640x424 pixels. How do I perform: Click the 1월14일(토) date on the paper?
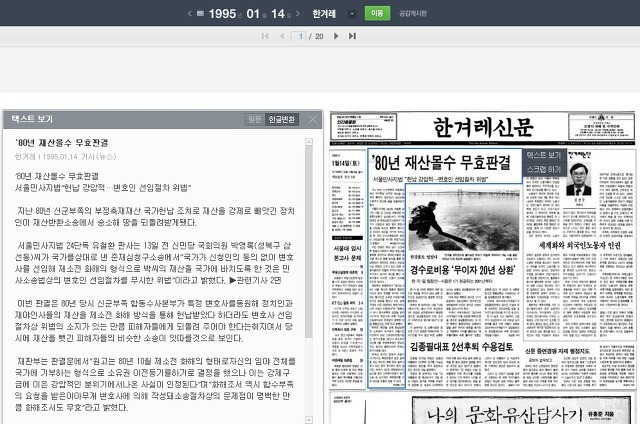click(x=346, y=163)
